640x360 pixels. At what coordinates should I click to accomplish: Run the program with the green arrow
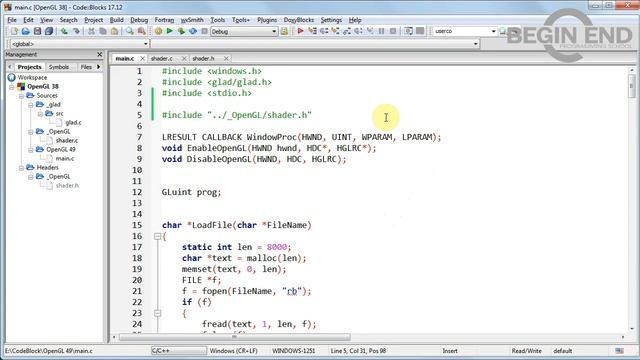170,31
